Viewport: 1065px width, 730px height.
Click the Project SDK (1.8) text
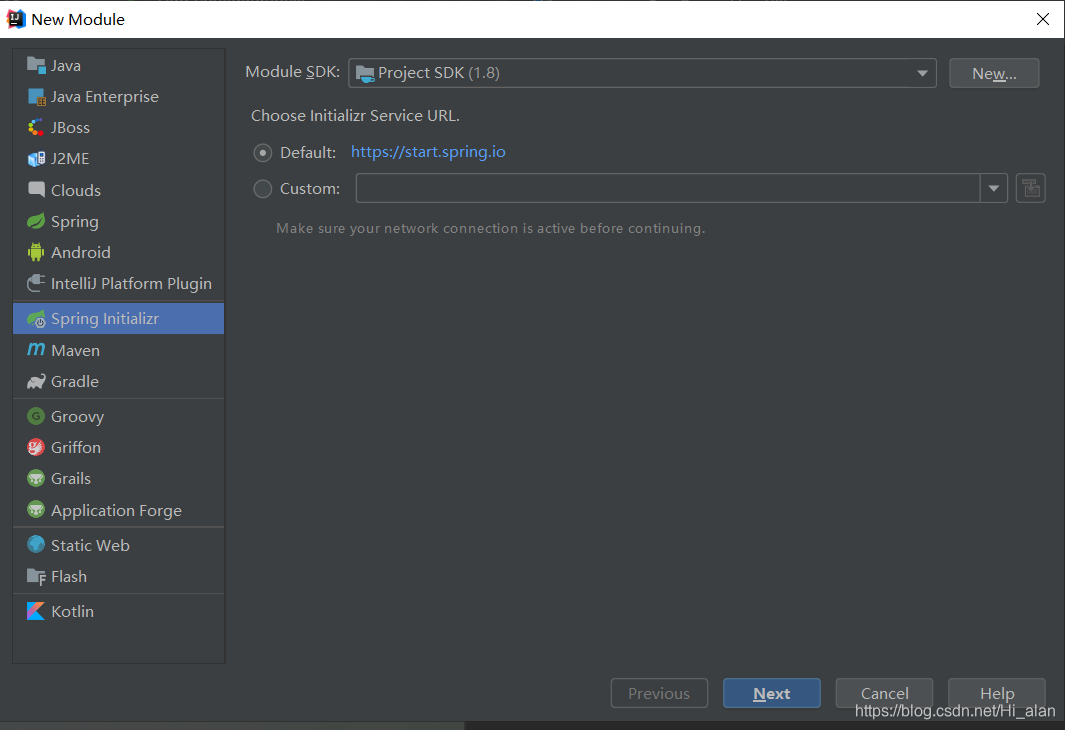(439, 73)
